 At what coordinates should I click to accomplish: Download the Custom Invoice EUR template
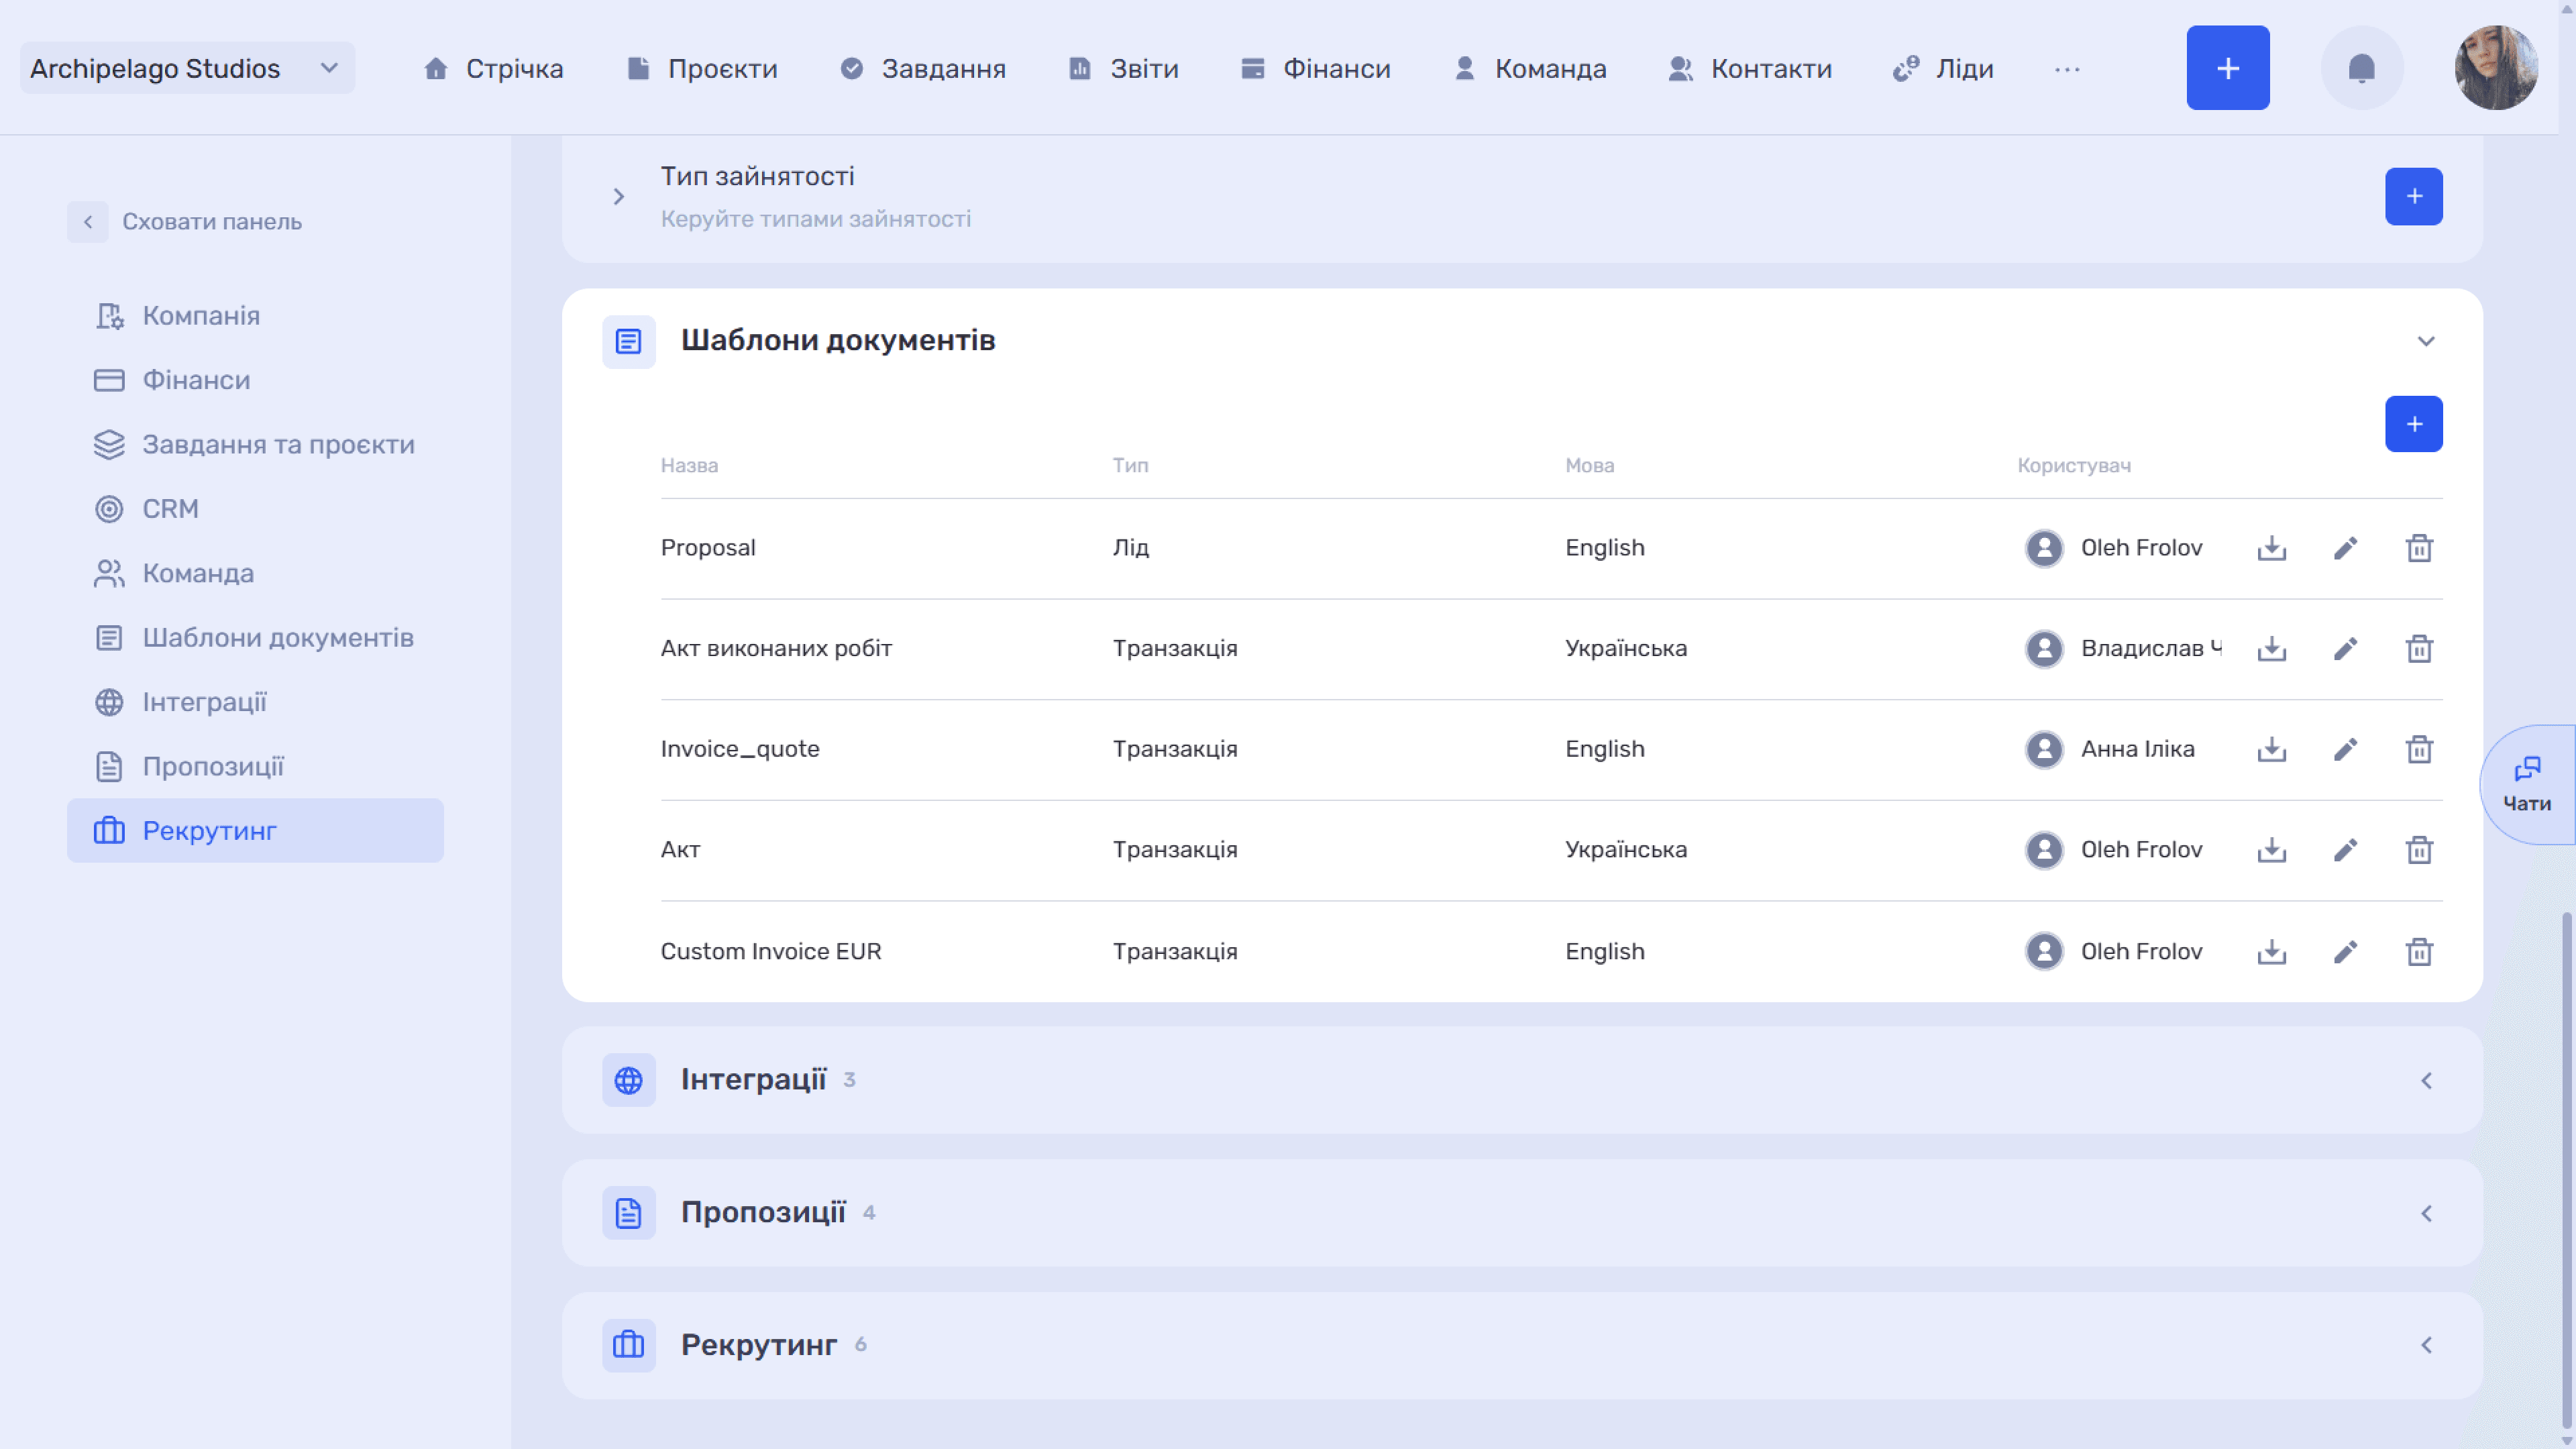coord(2271,952)
